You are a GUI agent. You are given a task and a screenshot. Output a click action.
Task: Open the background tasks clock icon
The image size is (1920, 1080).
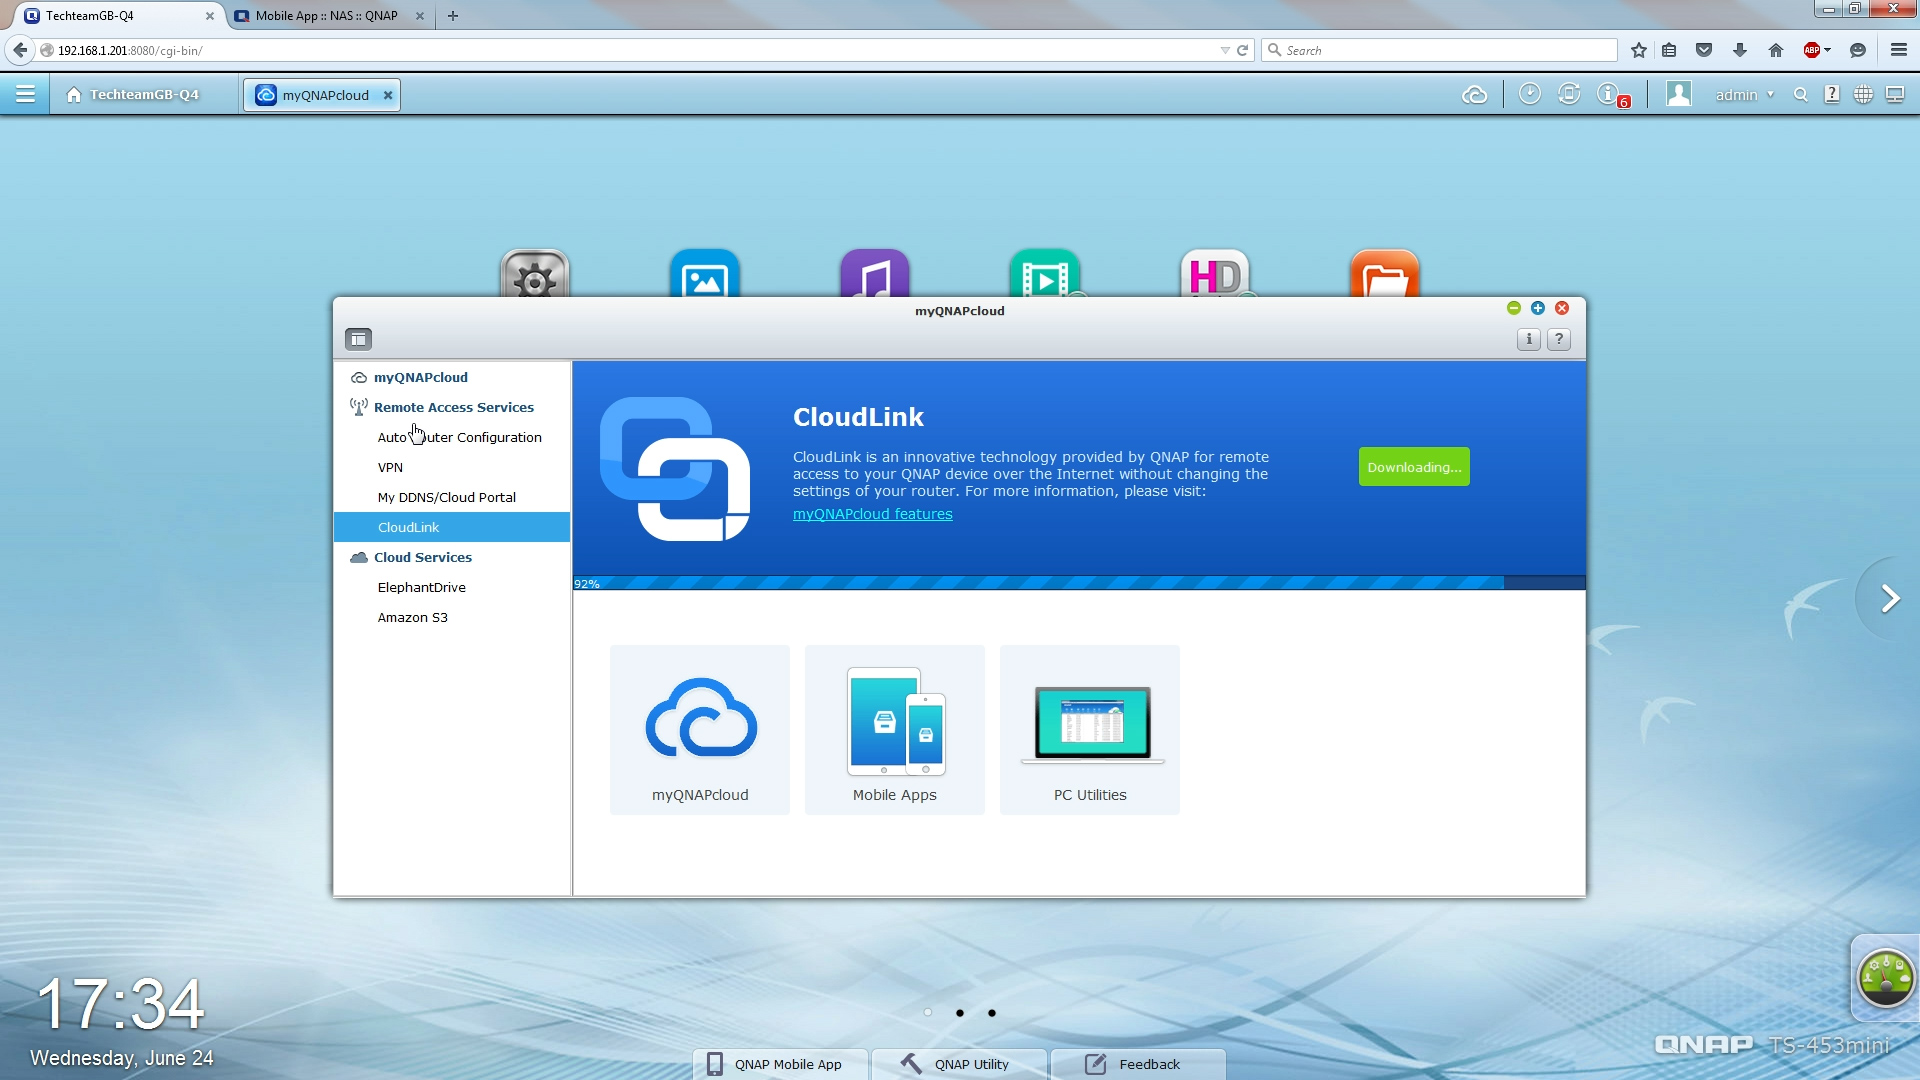tap(1529, 94)
